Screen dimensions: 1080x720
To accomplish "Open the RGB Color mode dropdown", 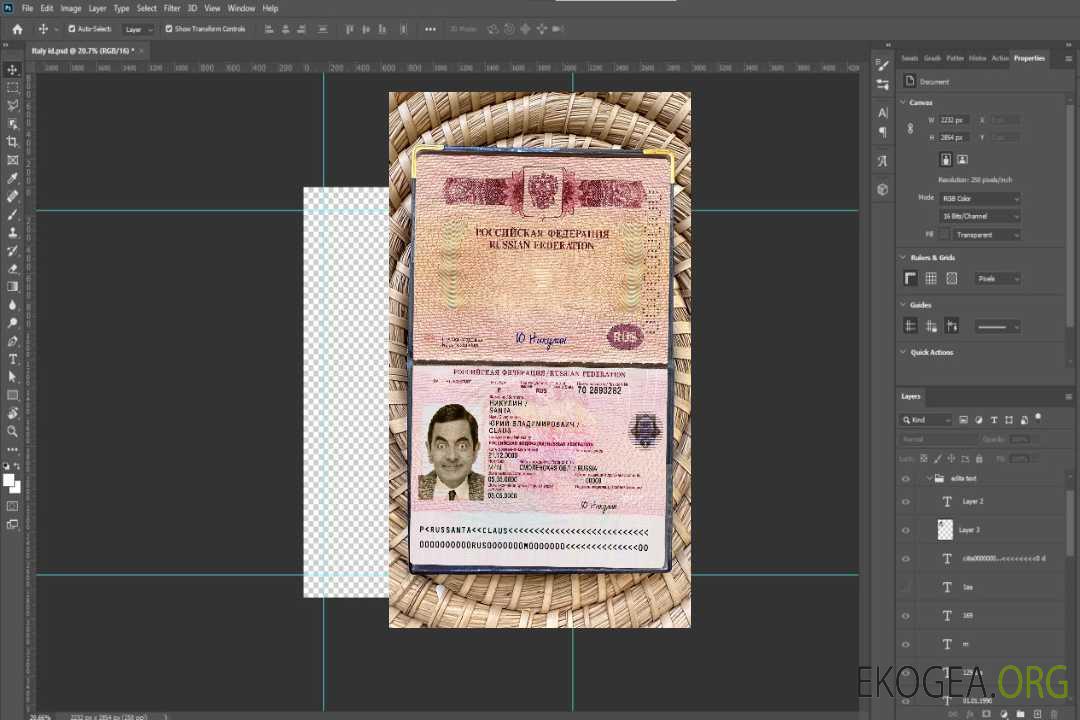I will [x=980, y=198].
